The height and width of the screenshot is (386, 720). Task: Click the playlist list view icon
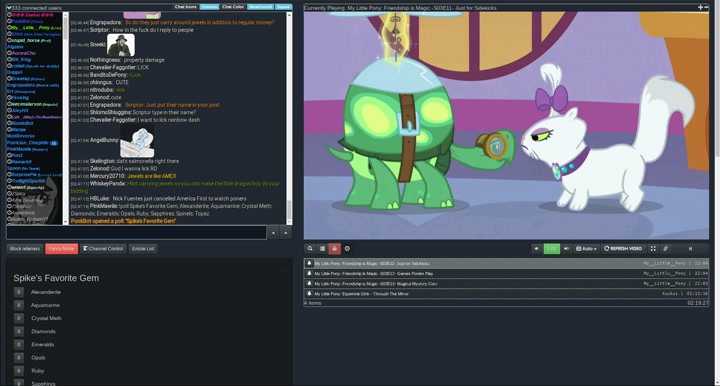[322, 249]
